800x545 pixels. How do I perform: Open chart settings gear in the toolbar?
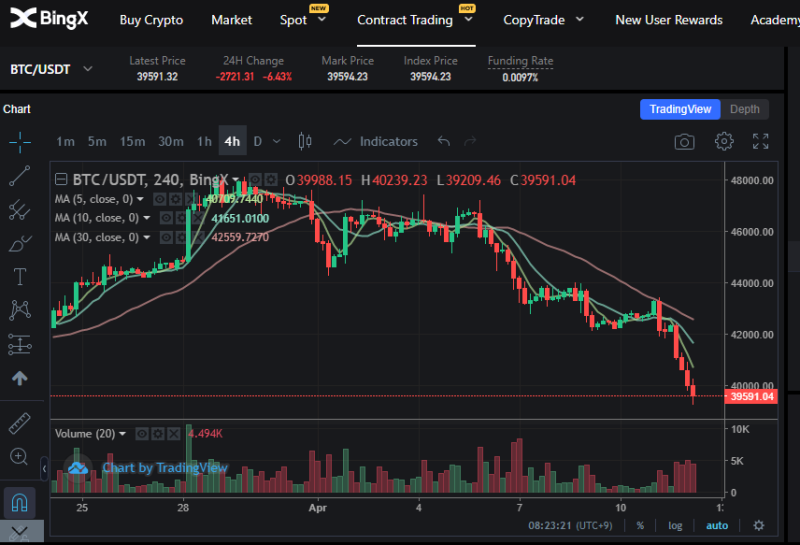click(x=724, y=141)
